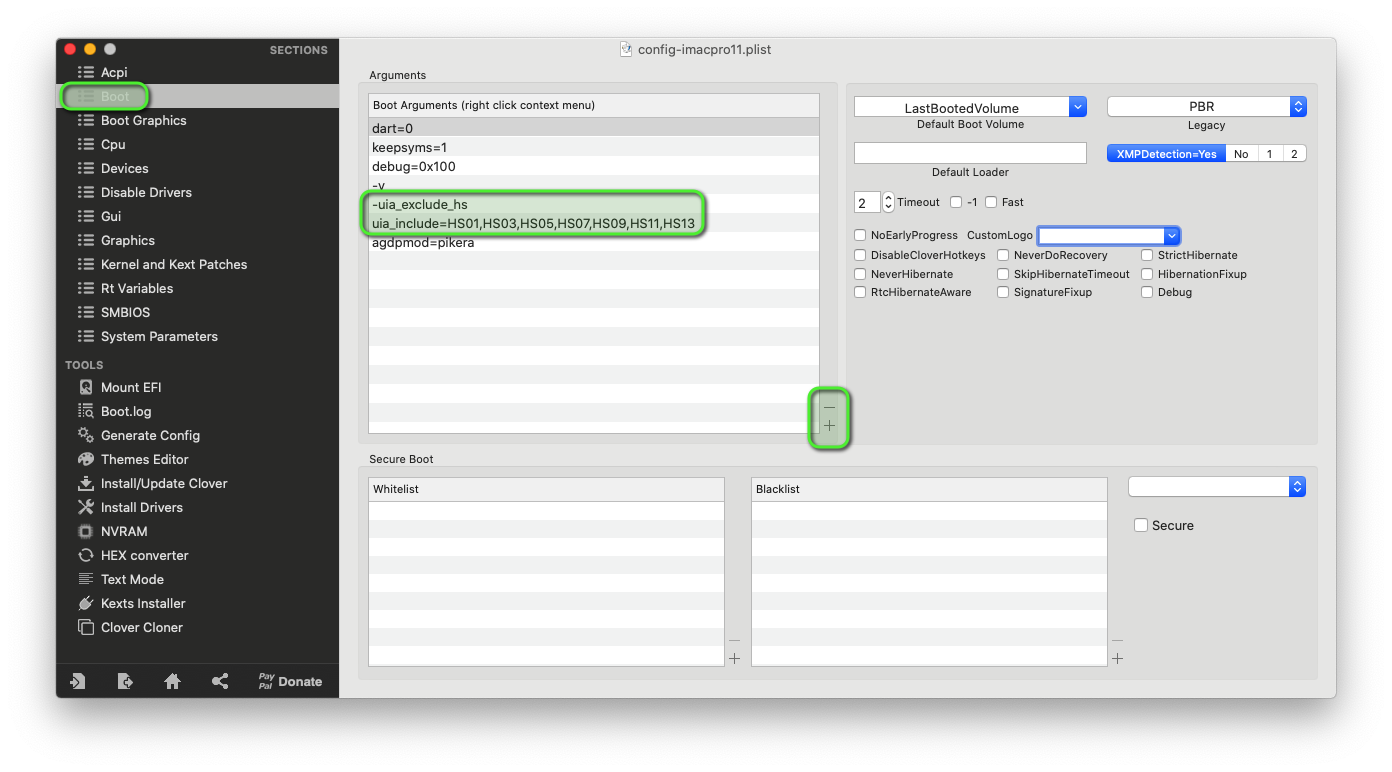Enable the DisableCloverHotkeys checkbox
The image size is (1392, 772).
(x=860, y=255)
